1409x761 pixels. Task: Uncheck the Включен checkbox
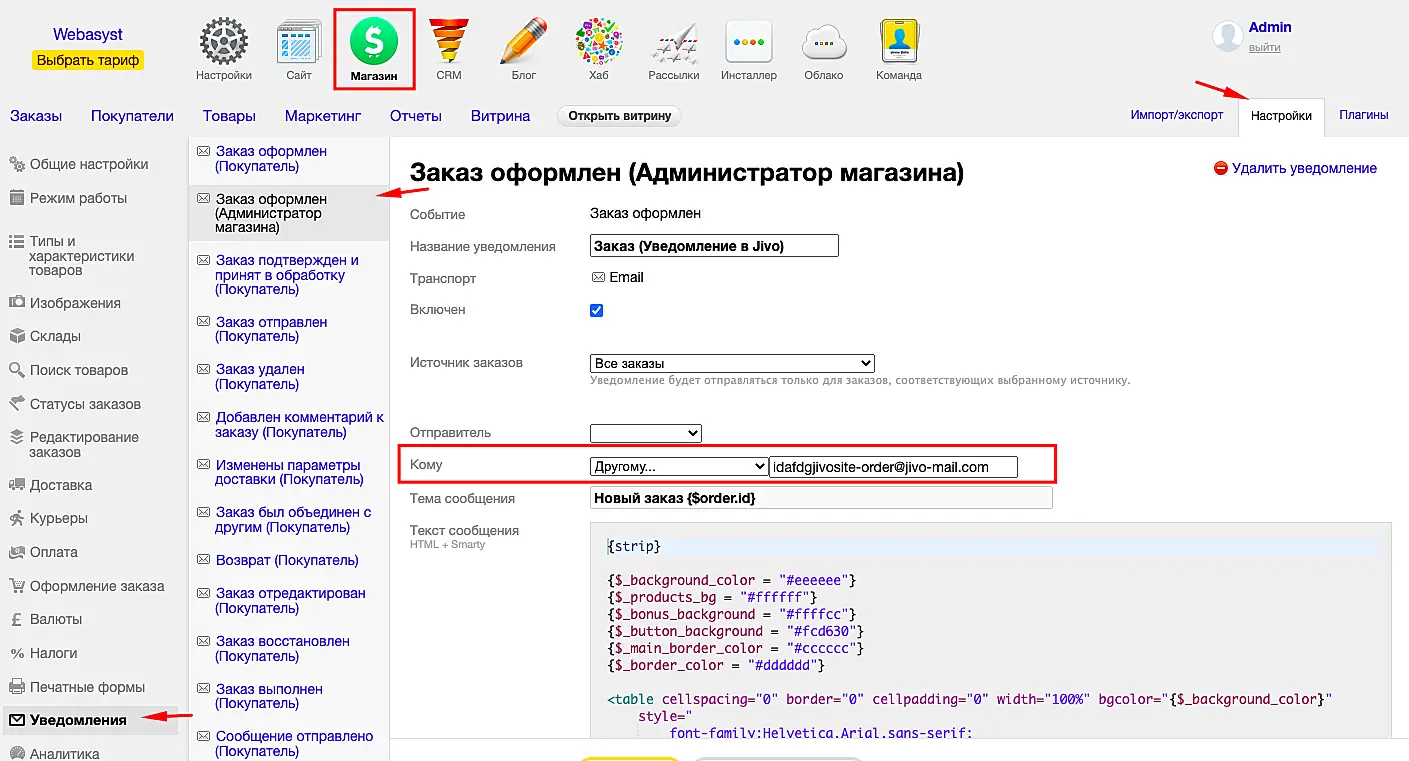click(x=597, y=310)
